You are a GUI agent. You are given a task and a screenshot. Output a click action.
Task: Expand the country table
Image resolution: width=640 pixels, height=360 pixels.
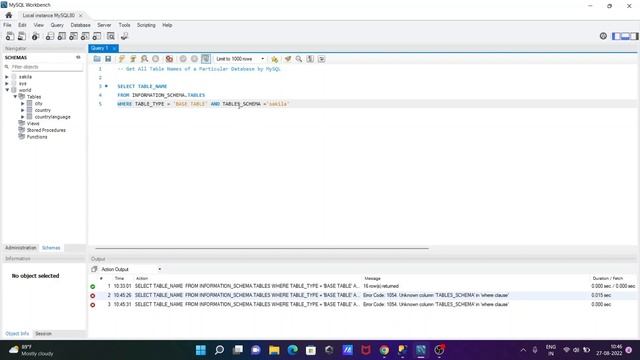pos(23,110)
